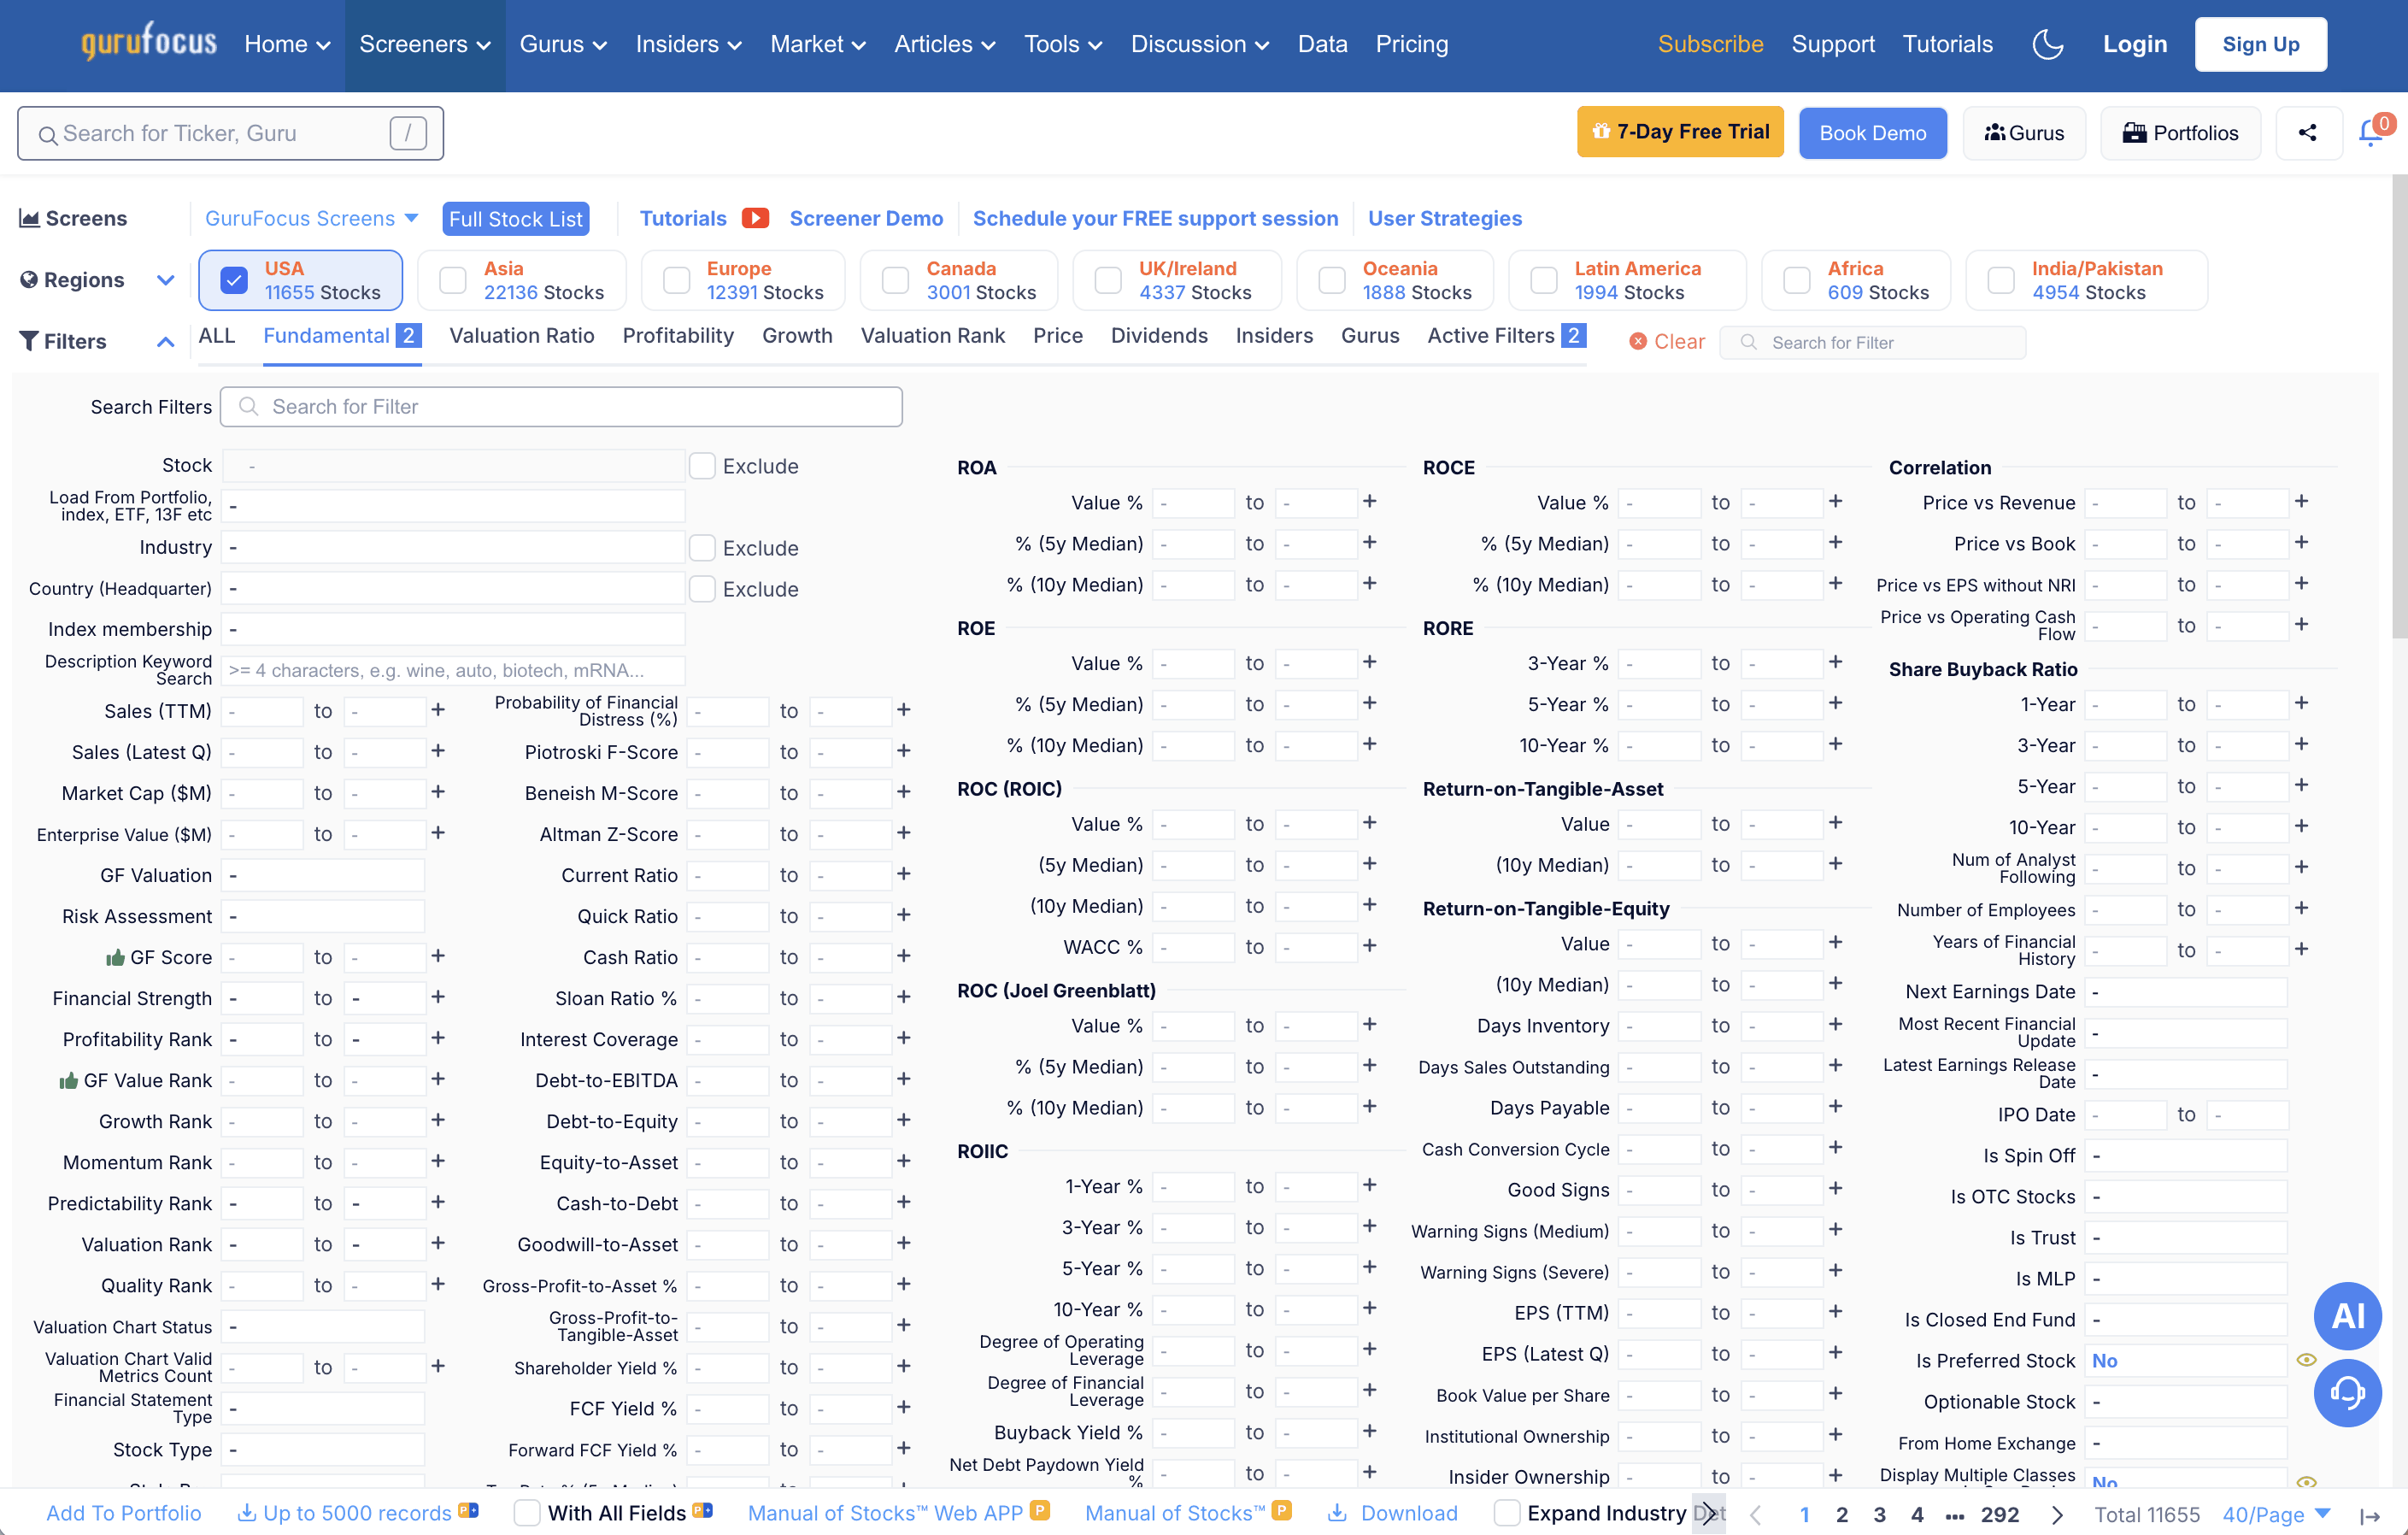Switch to Growth filter tab

[x=797, y=335]
